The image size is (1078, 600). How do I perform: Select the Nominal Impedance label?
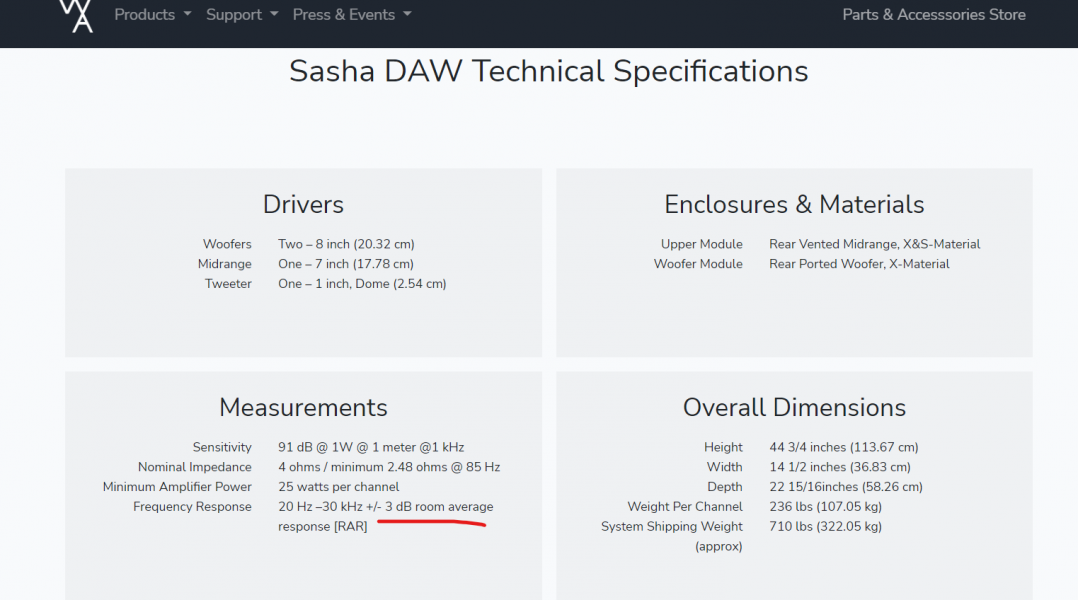click(195, 467)
